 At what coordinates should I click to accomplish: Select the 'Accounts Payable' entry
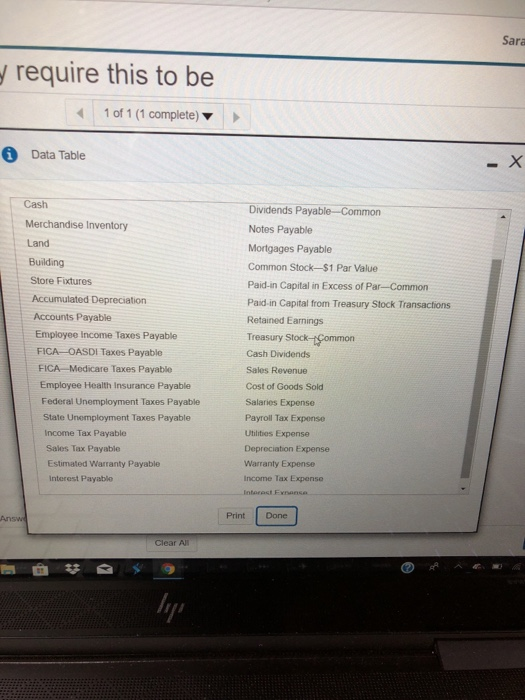(x=72, y=317)
